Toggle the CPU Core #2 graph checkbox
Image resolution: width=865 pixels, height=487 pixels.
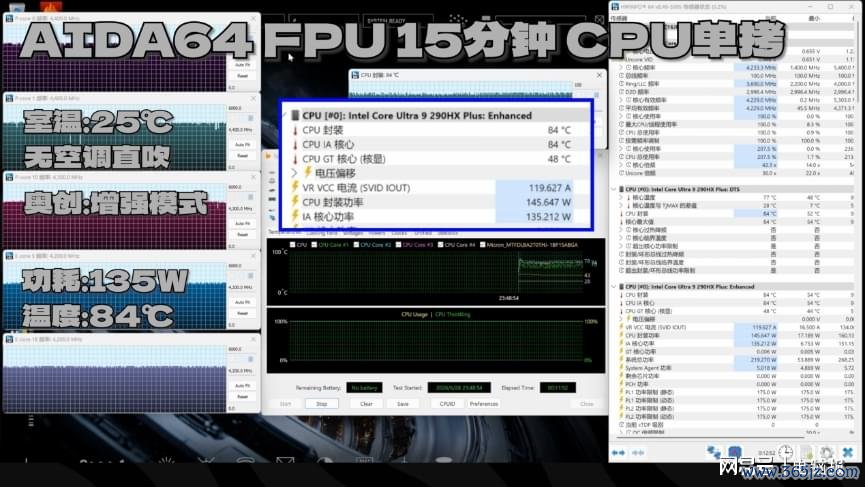(x=356, y=245)
